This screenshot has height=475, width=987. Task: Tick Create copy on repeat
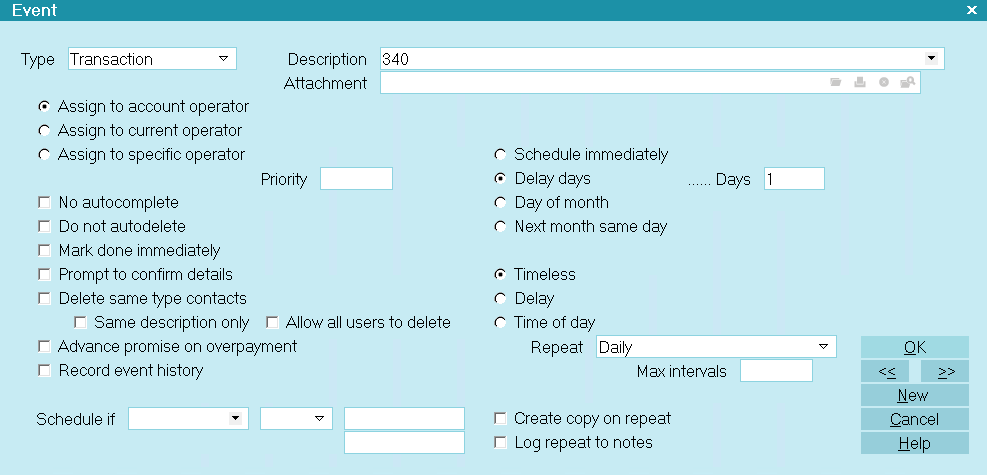(500, 418)
